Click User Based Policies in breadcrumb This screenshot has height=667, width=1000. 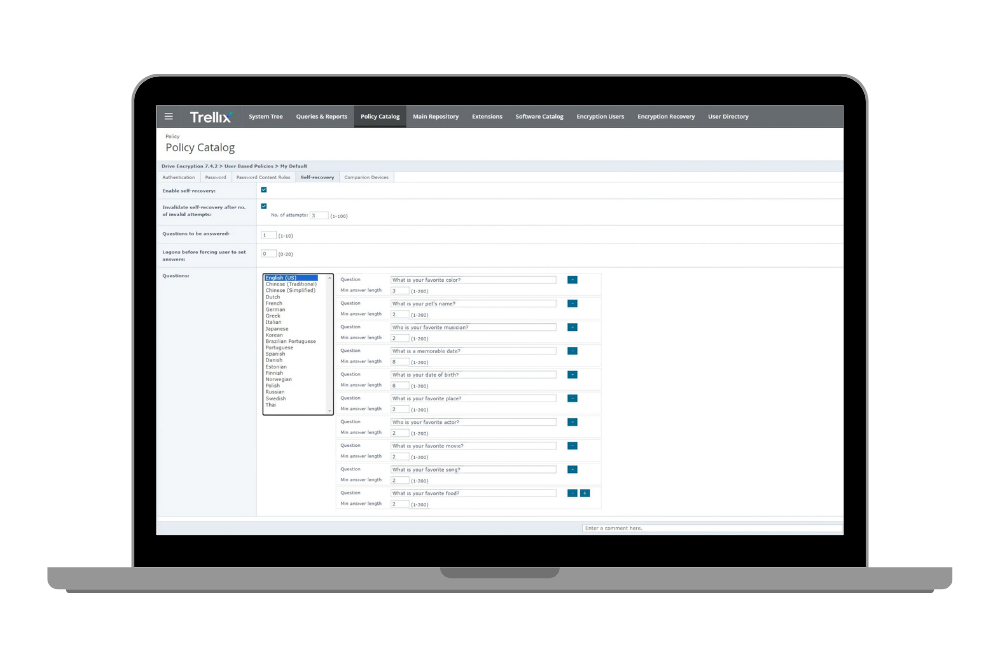click(249, 166)
